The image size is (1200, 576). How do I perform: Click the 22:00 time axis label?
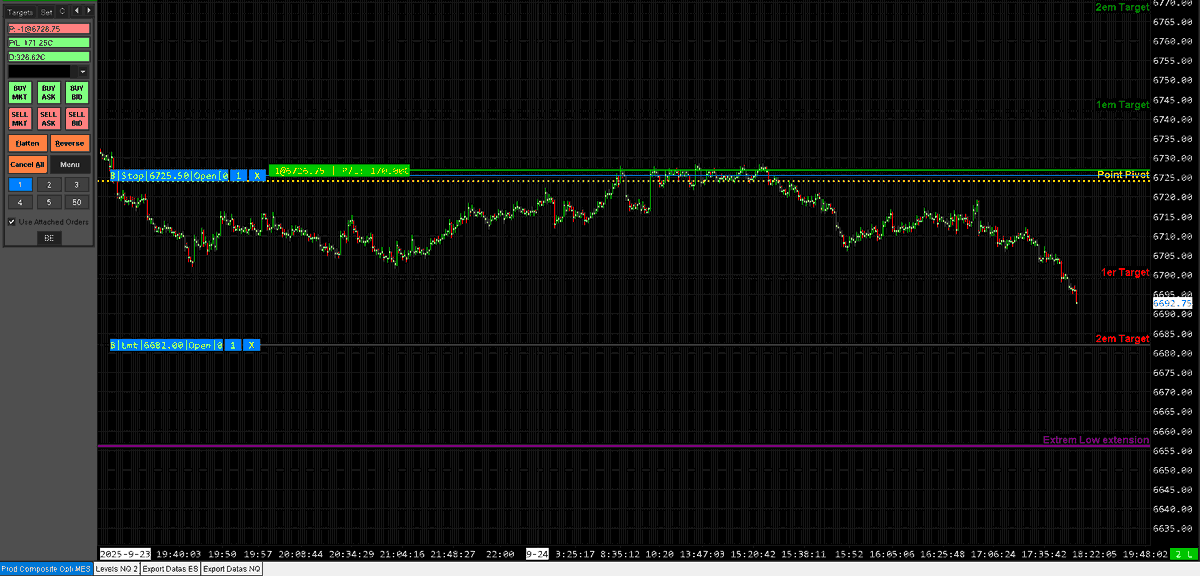[499, 553]
